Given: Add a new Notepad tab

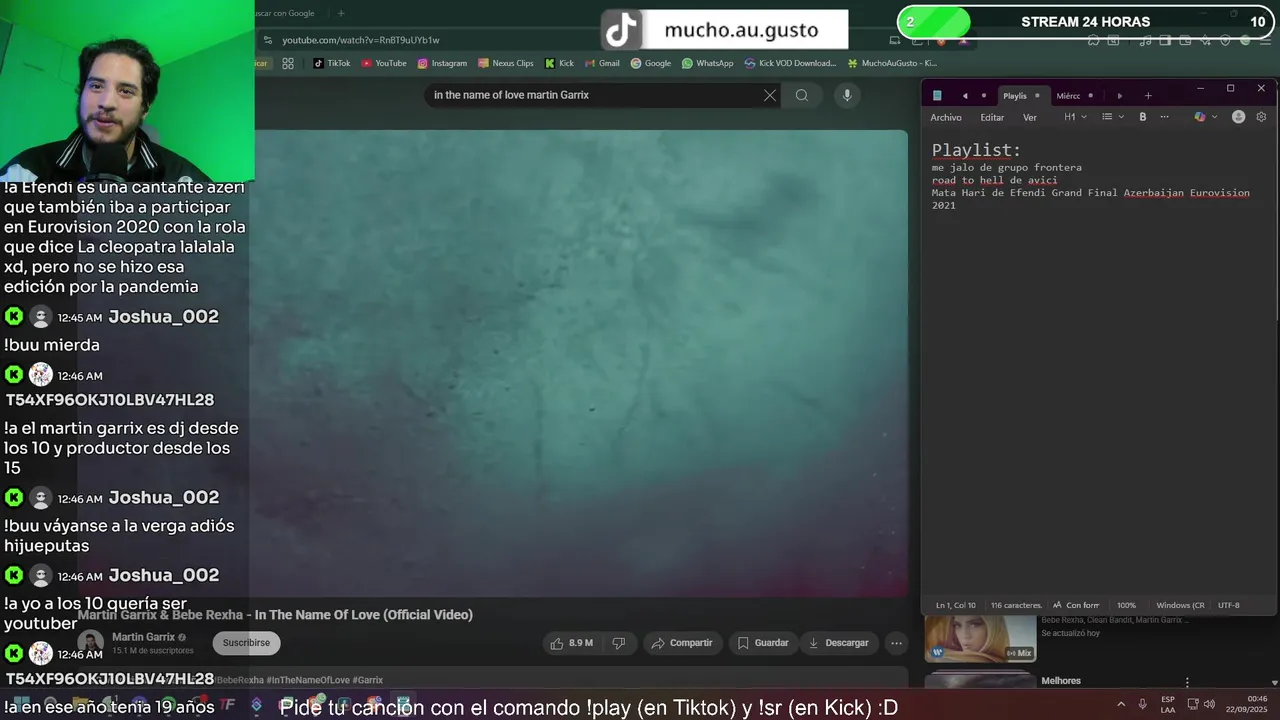Looking at the screenshot, I should click(1148, 96).
